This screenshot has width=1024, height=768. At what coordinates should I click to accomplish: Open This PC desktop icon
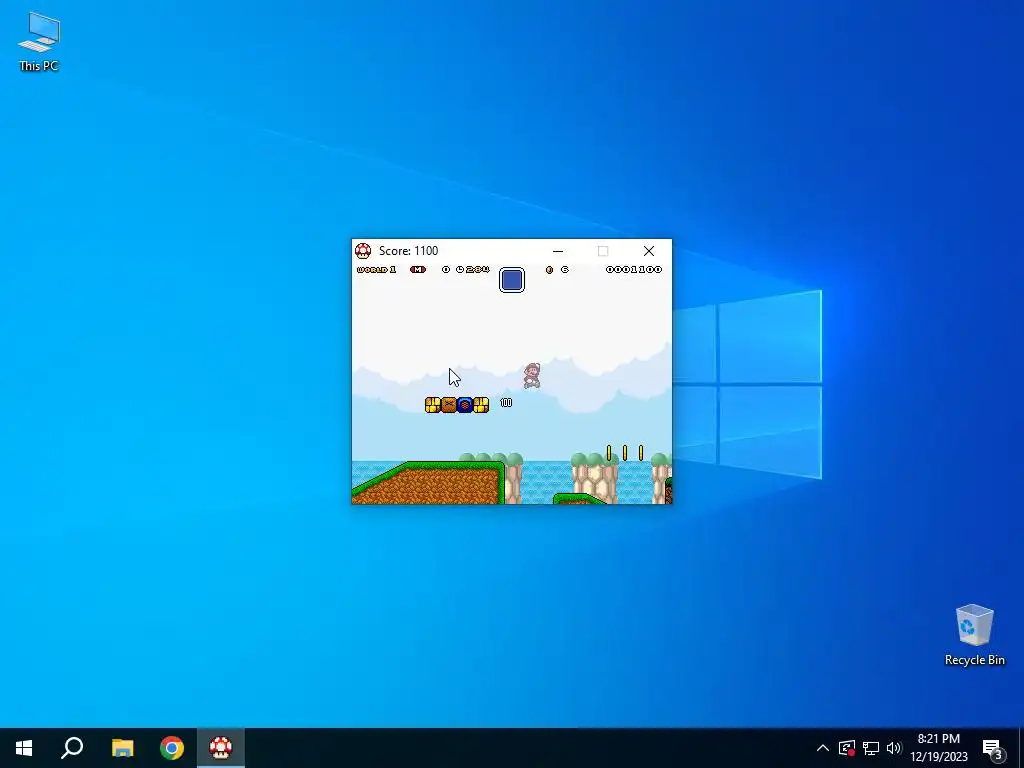click(x=39, y=42)
